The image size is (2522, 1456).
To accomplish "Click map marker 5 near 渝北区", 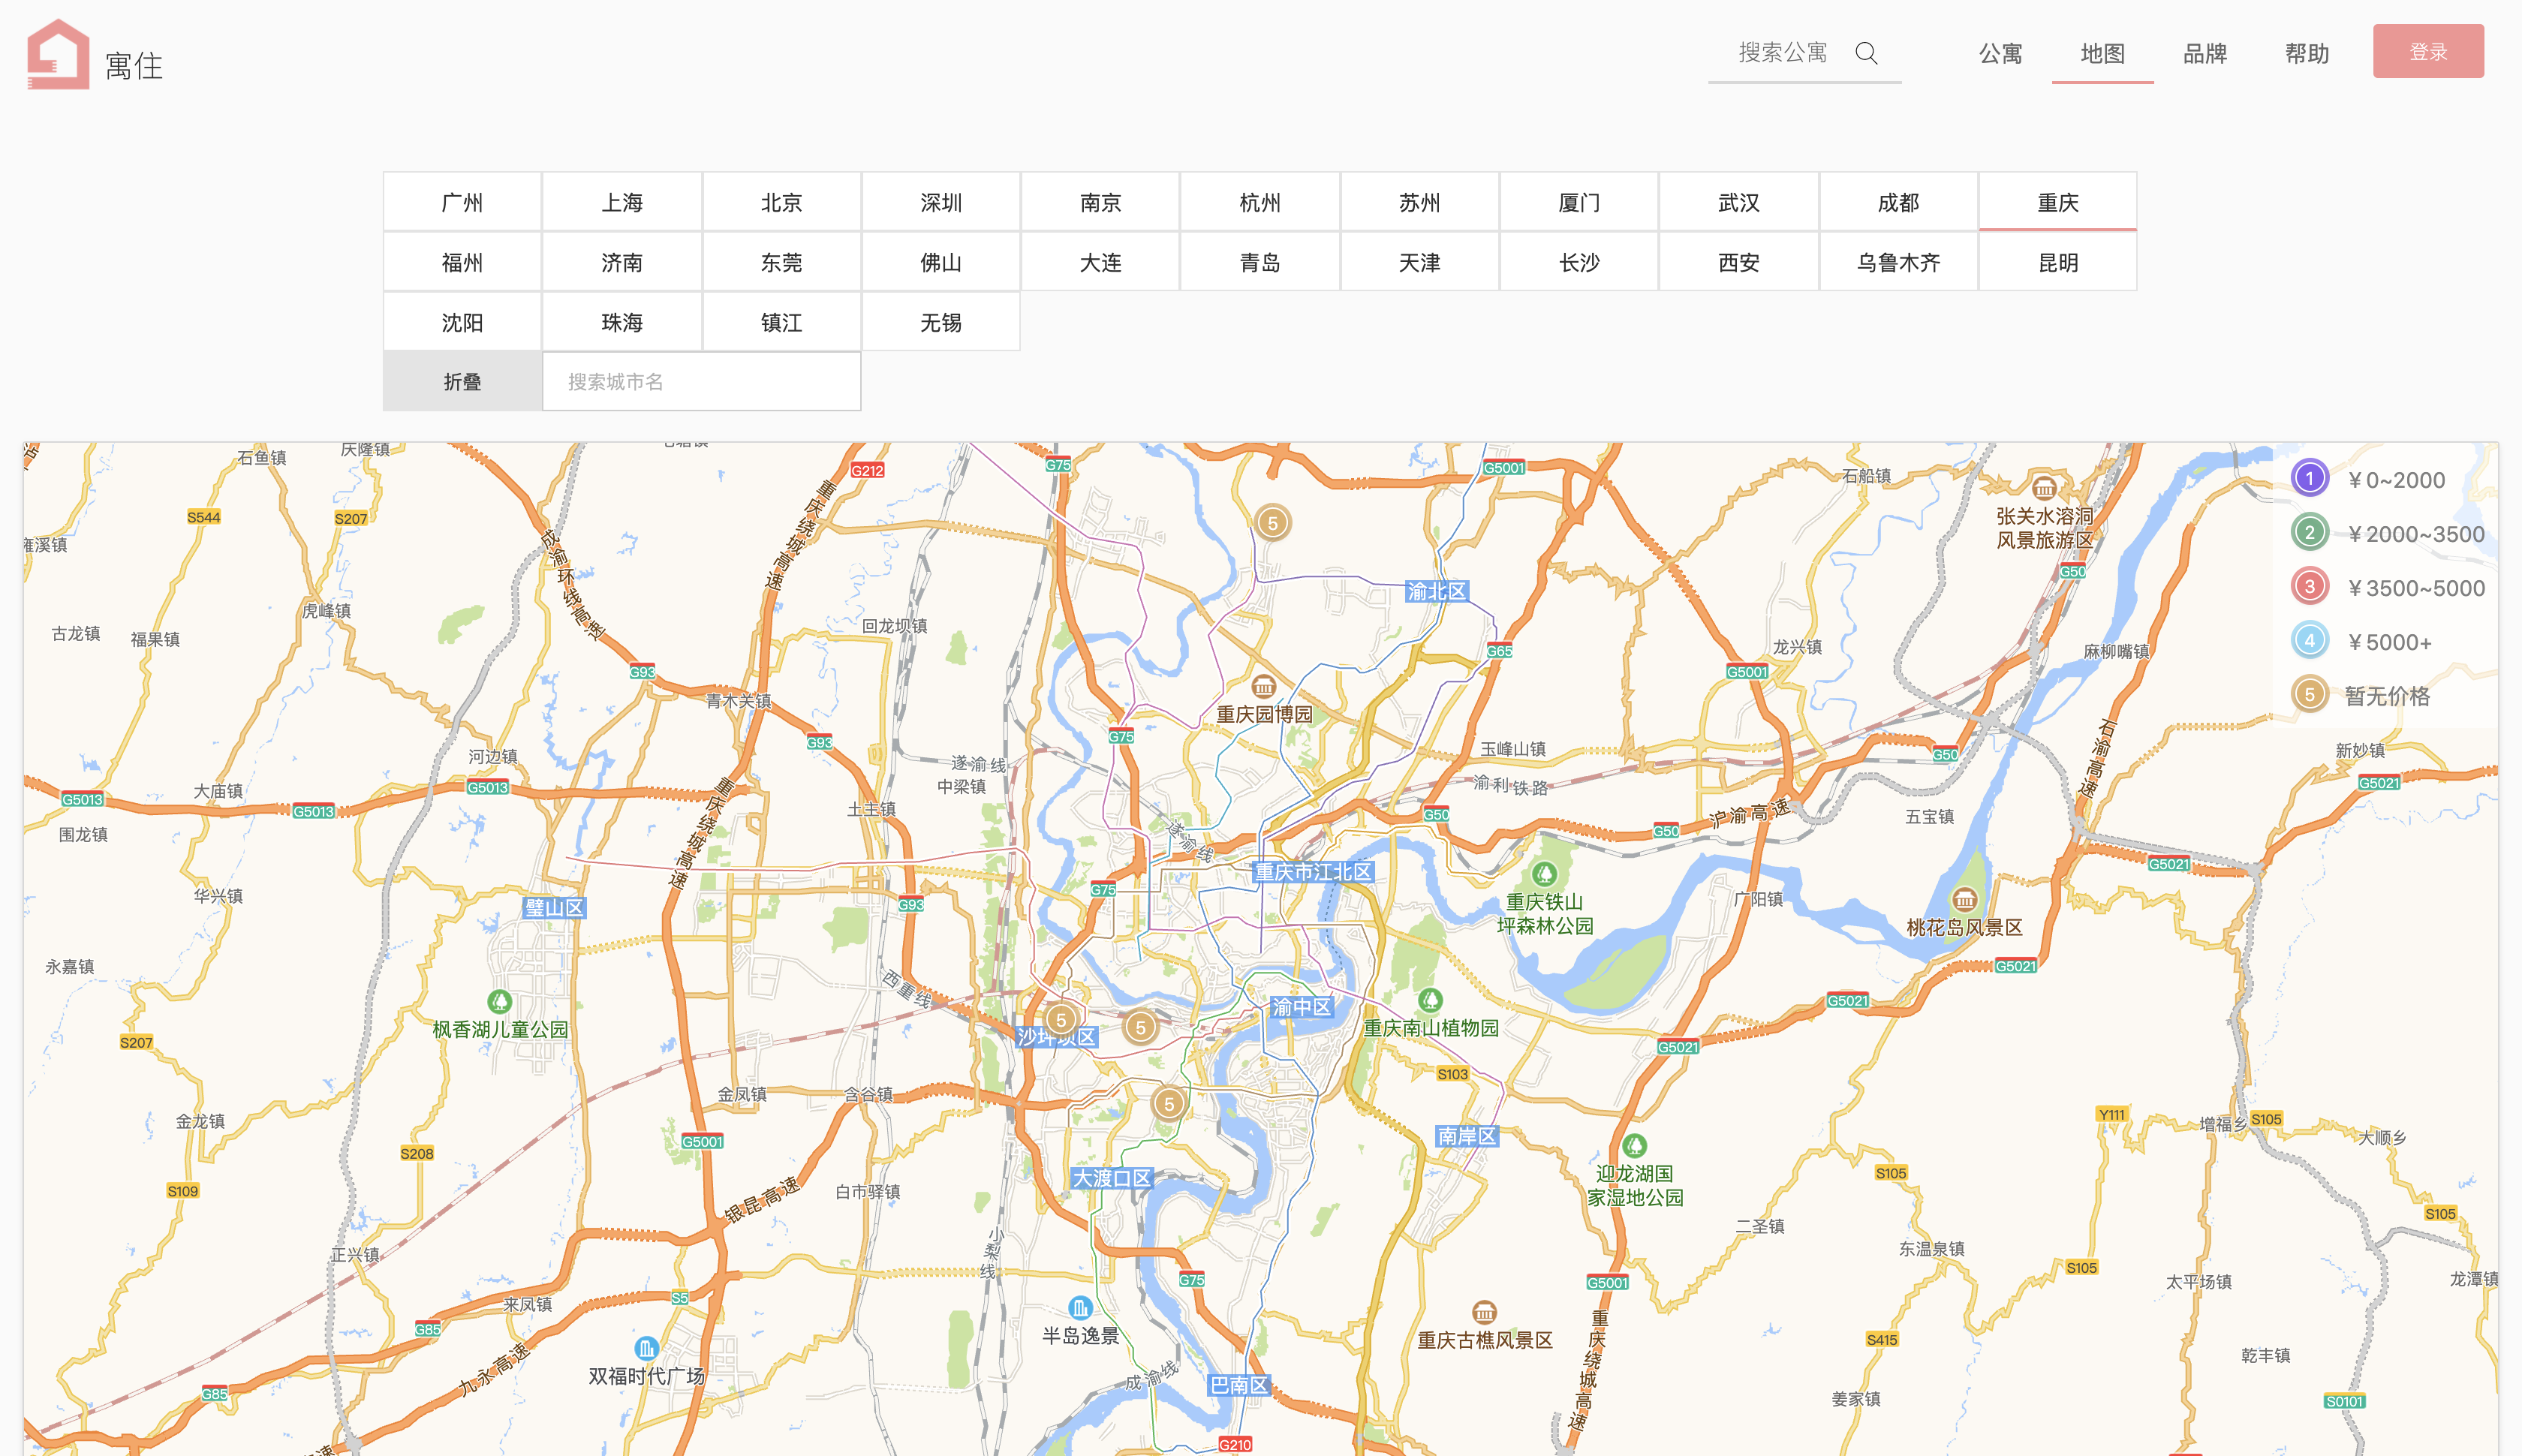I will pos(1272,523).
